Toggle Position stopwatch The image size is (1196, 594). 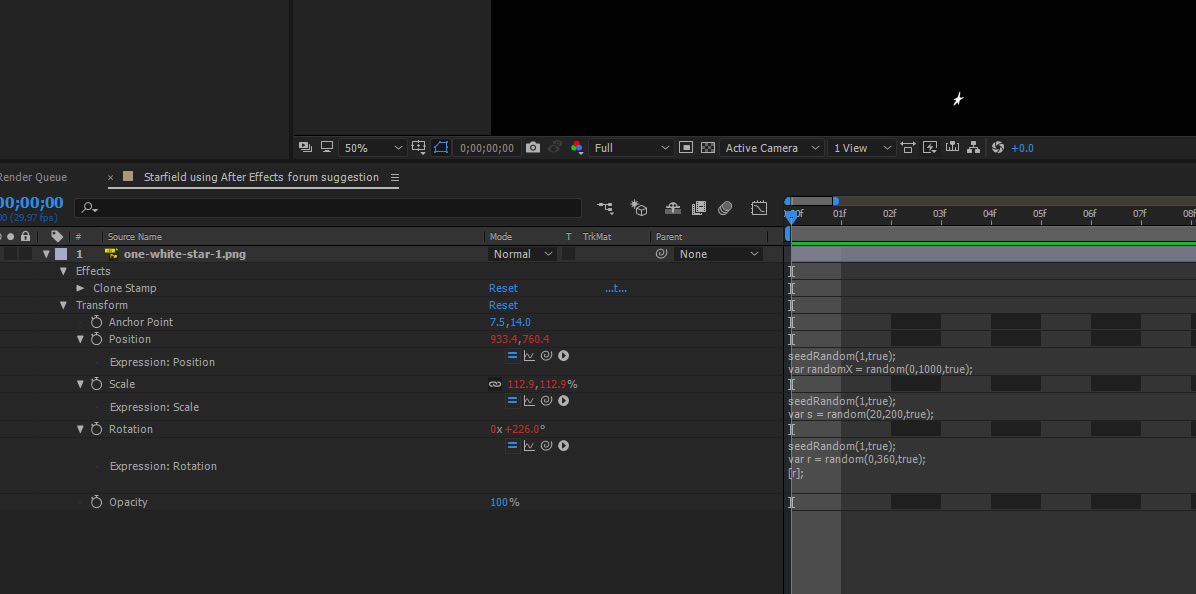(x=96, y=339)
